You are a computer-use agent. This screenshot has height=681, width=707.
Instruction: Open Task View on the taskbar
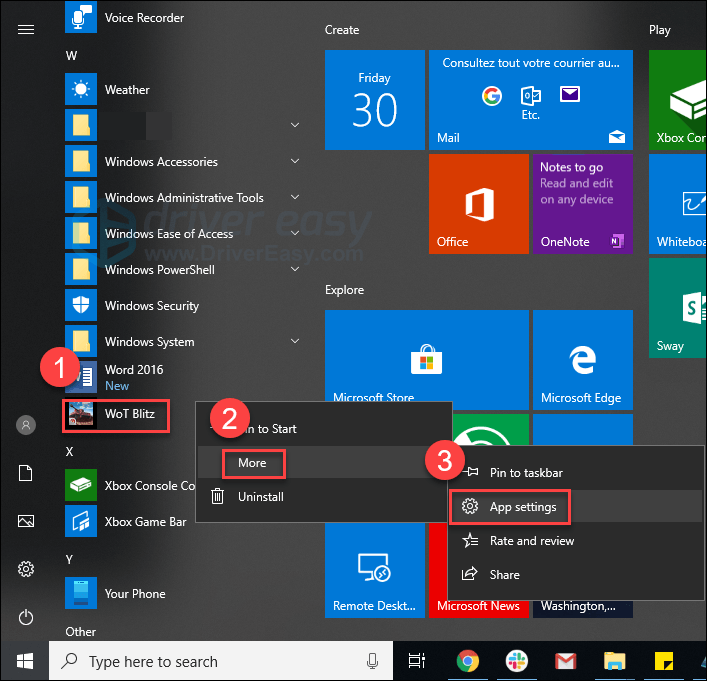pos(417,661)
